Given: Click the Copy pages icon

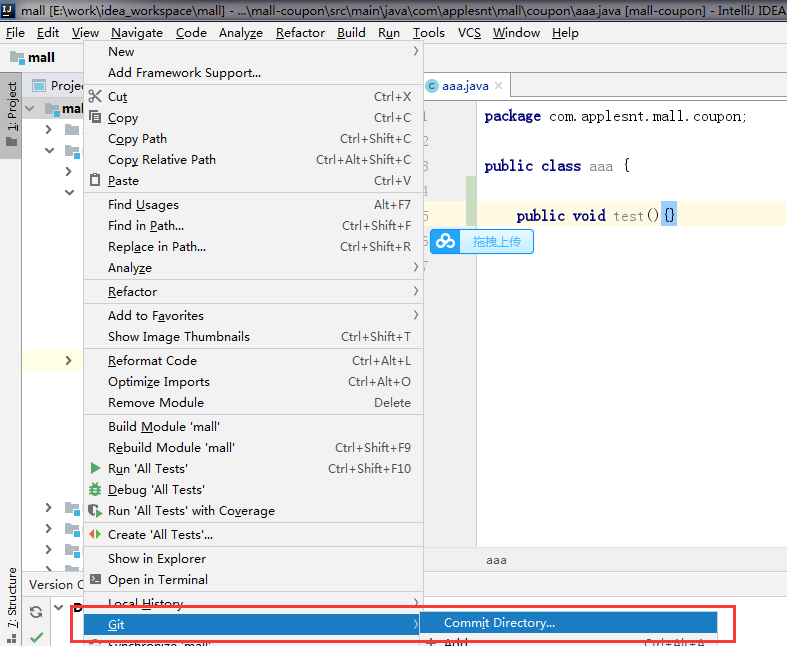Looking at the screenshot, I should (95, 117).
